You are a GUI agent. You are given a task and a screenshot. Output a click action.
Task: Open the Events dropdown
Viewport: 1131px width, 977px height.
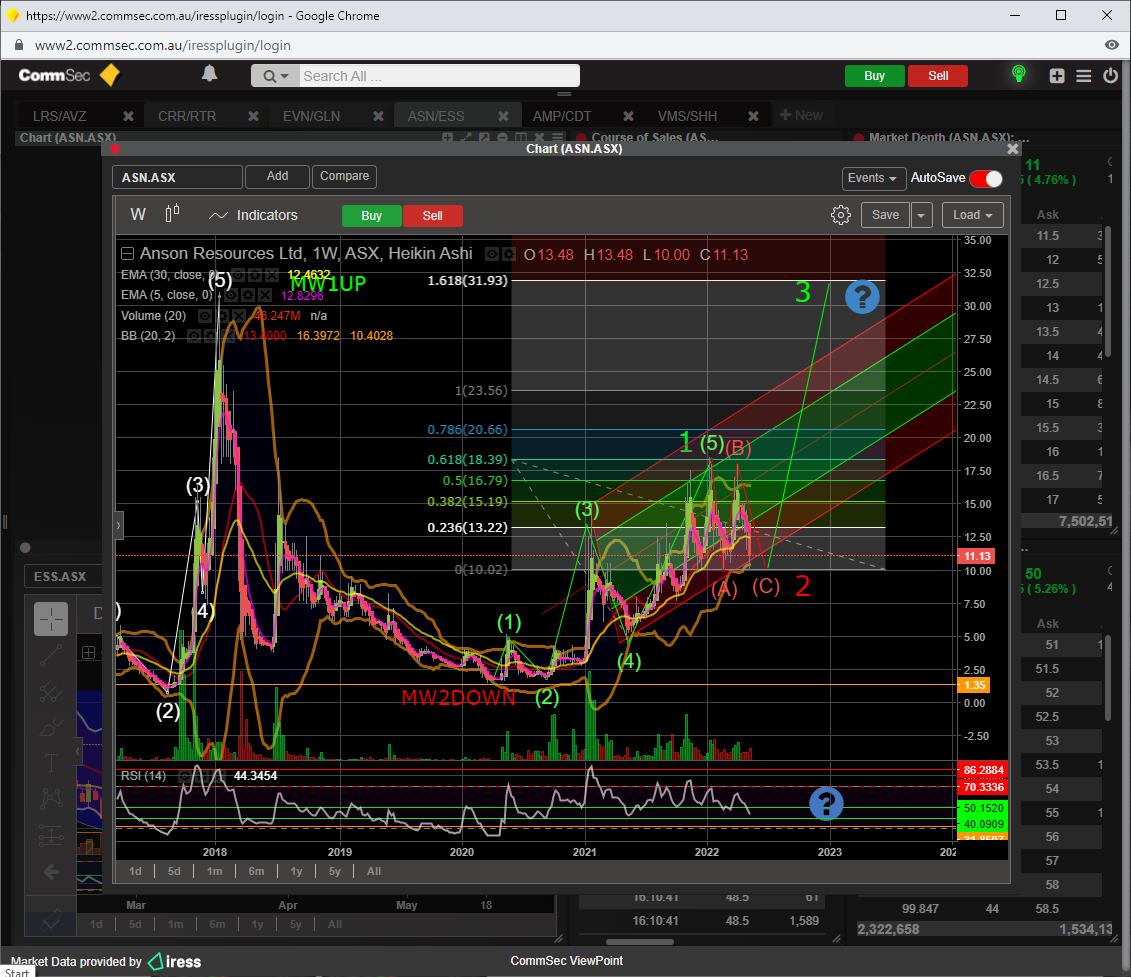(873, 178)
